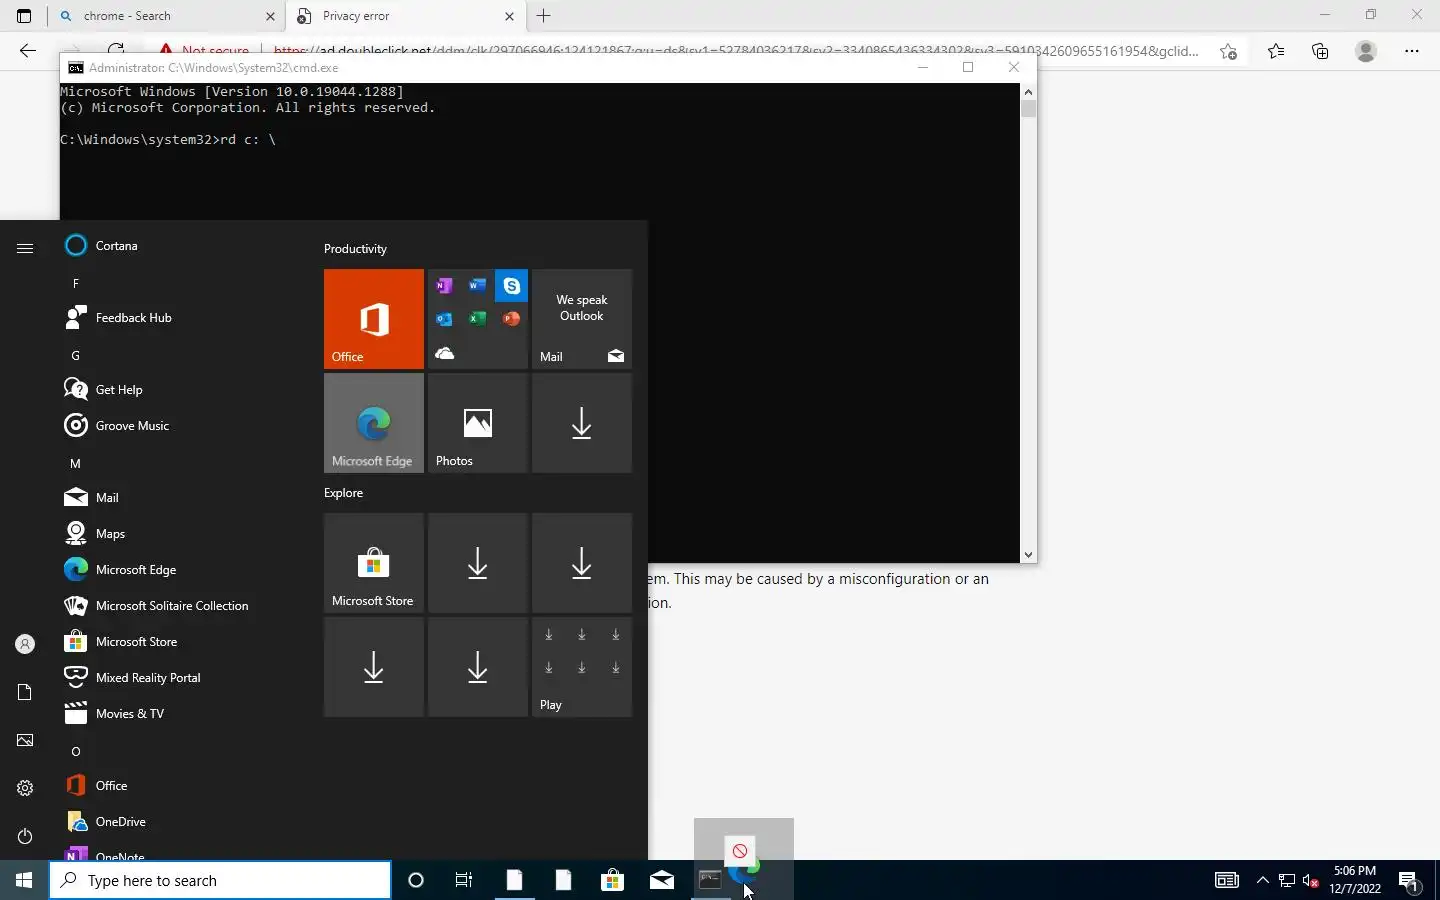The height and width of the screenshot is (900, 1440).
Task: Jump to letter group G header
Action: [75, 356]
